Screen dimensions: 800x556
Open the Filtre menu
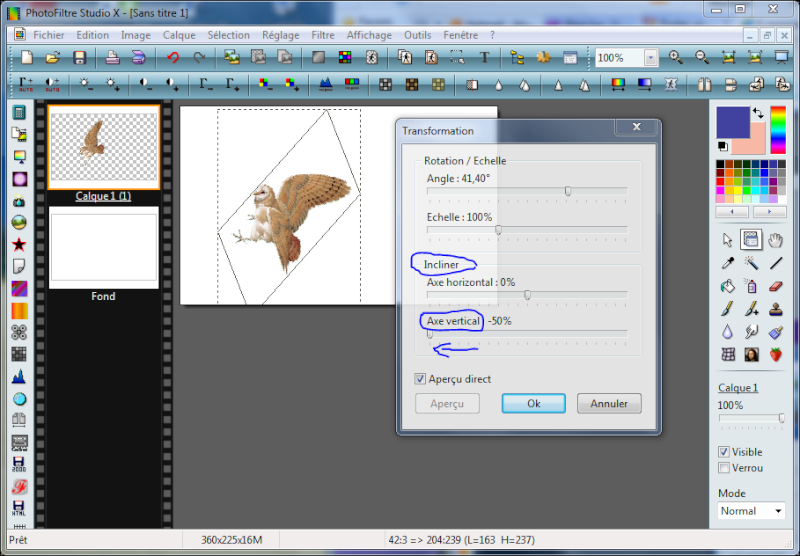[323, 35]
